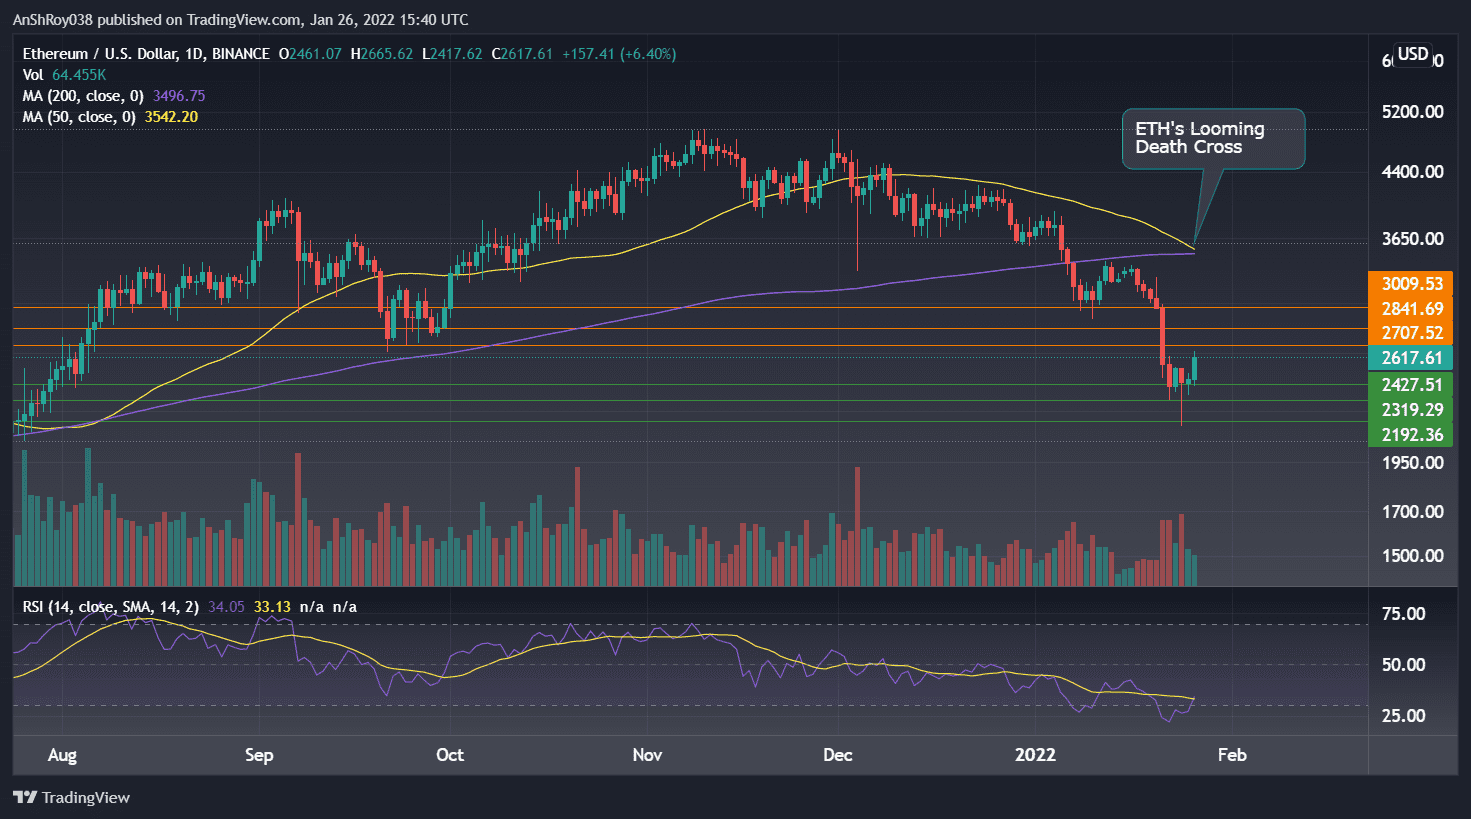Click the USD price scale unit label

pos(1413,55)
